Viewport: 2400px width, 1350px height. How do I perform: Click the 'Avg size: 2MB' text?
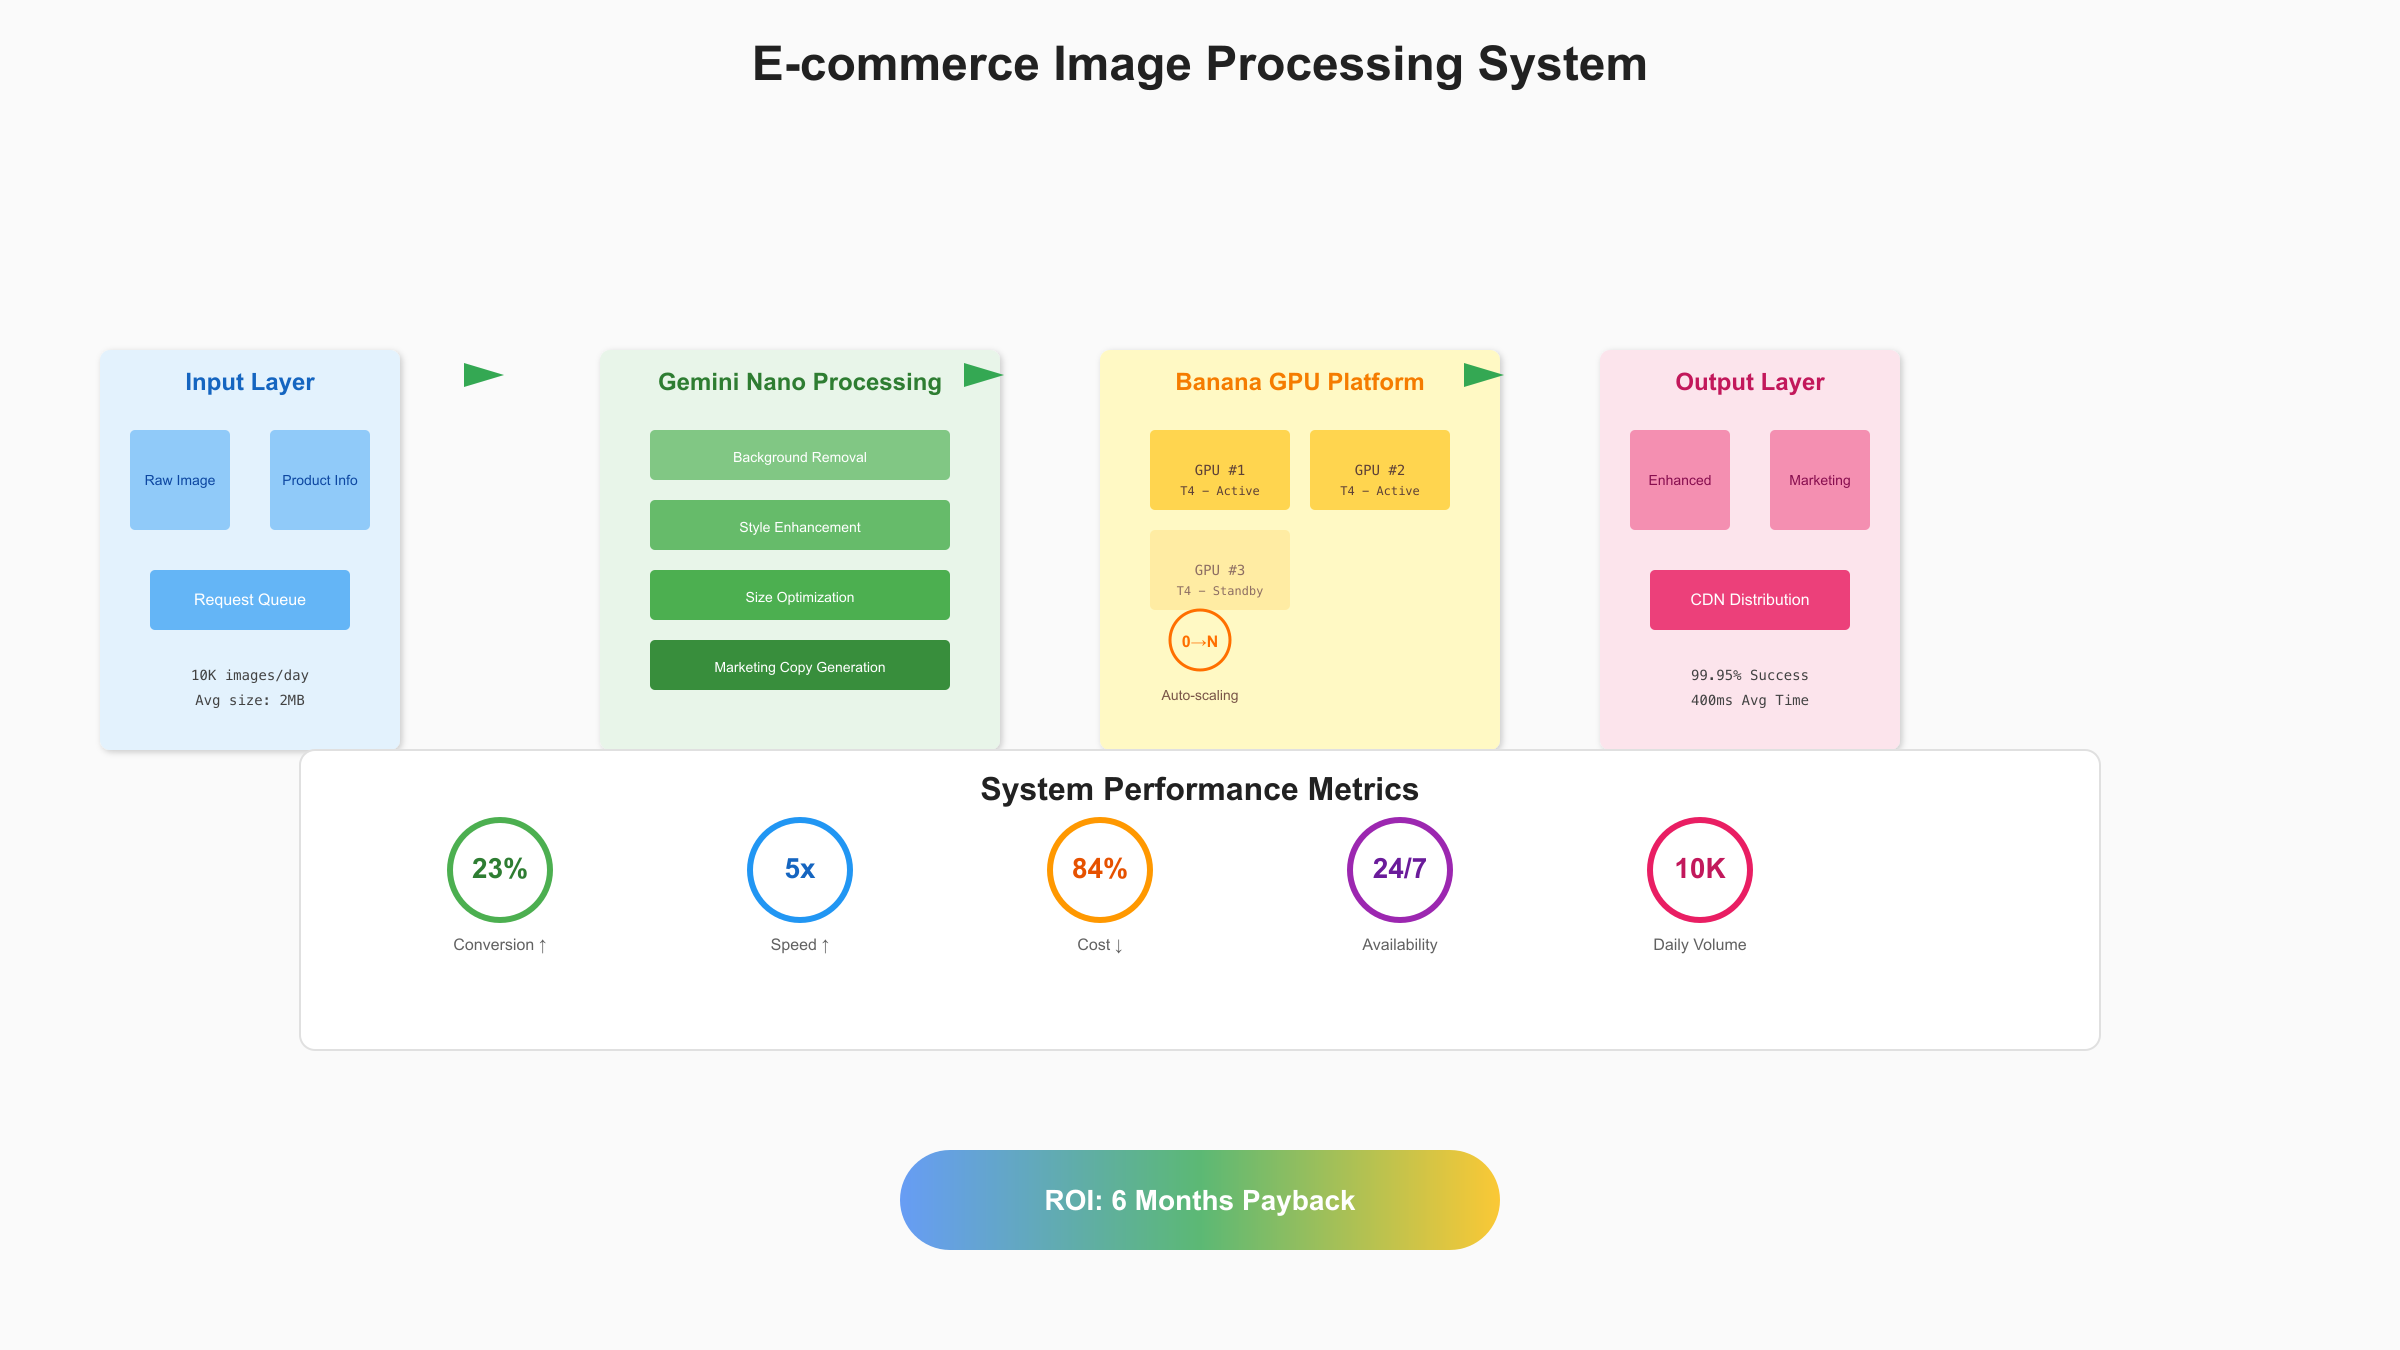250,700
